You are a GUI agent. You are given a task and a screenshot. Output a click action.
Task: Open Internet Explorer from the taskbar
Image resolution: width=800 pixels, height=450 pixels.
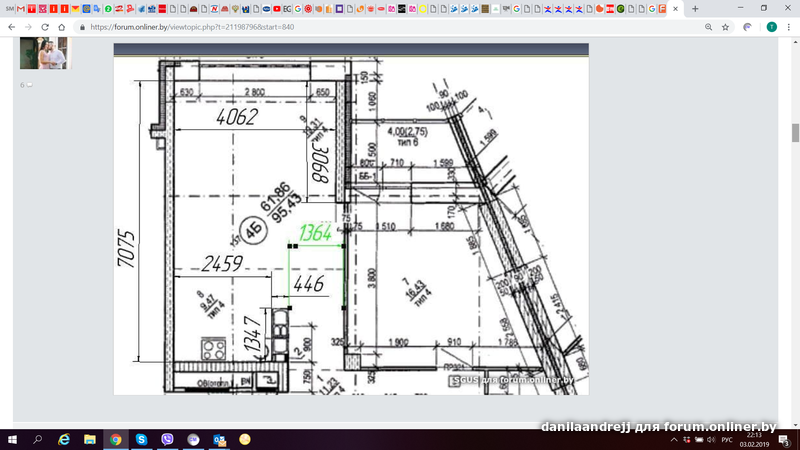point(64,439)
